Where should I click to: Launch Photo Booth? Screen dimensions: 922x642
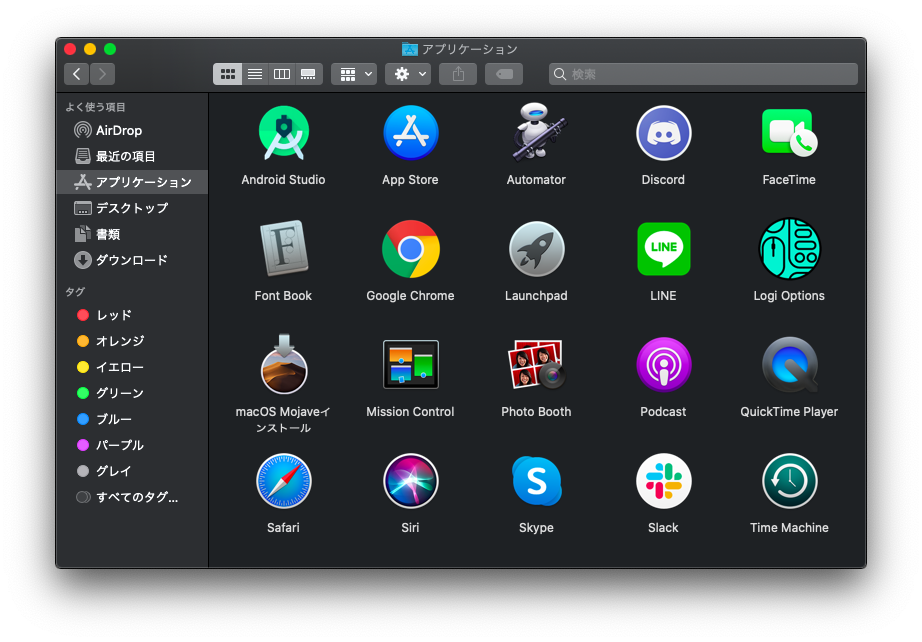coord(536,364)
